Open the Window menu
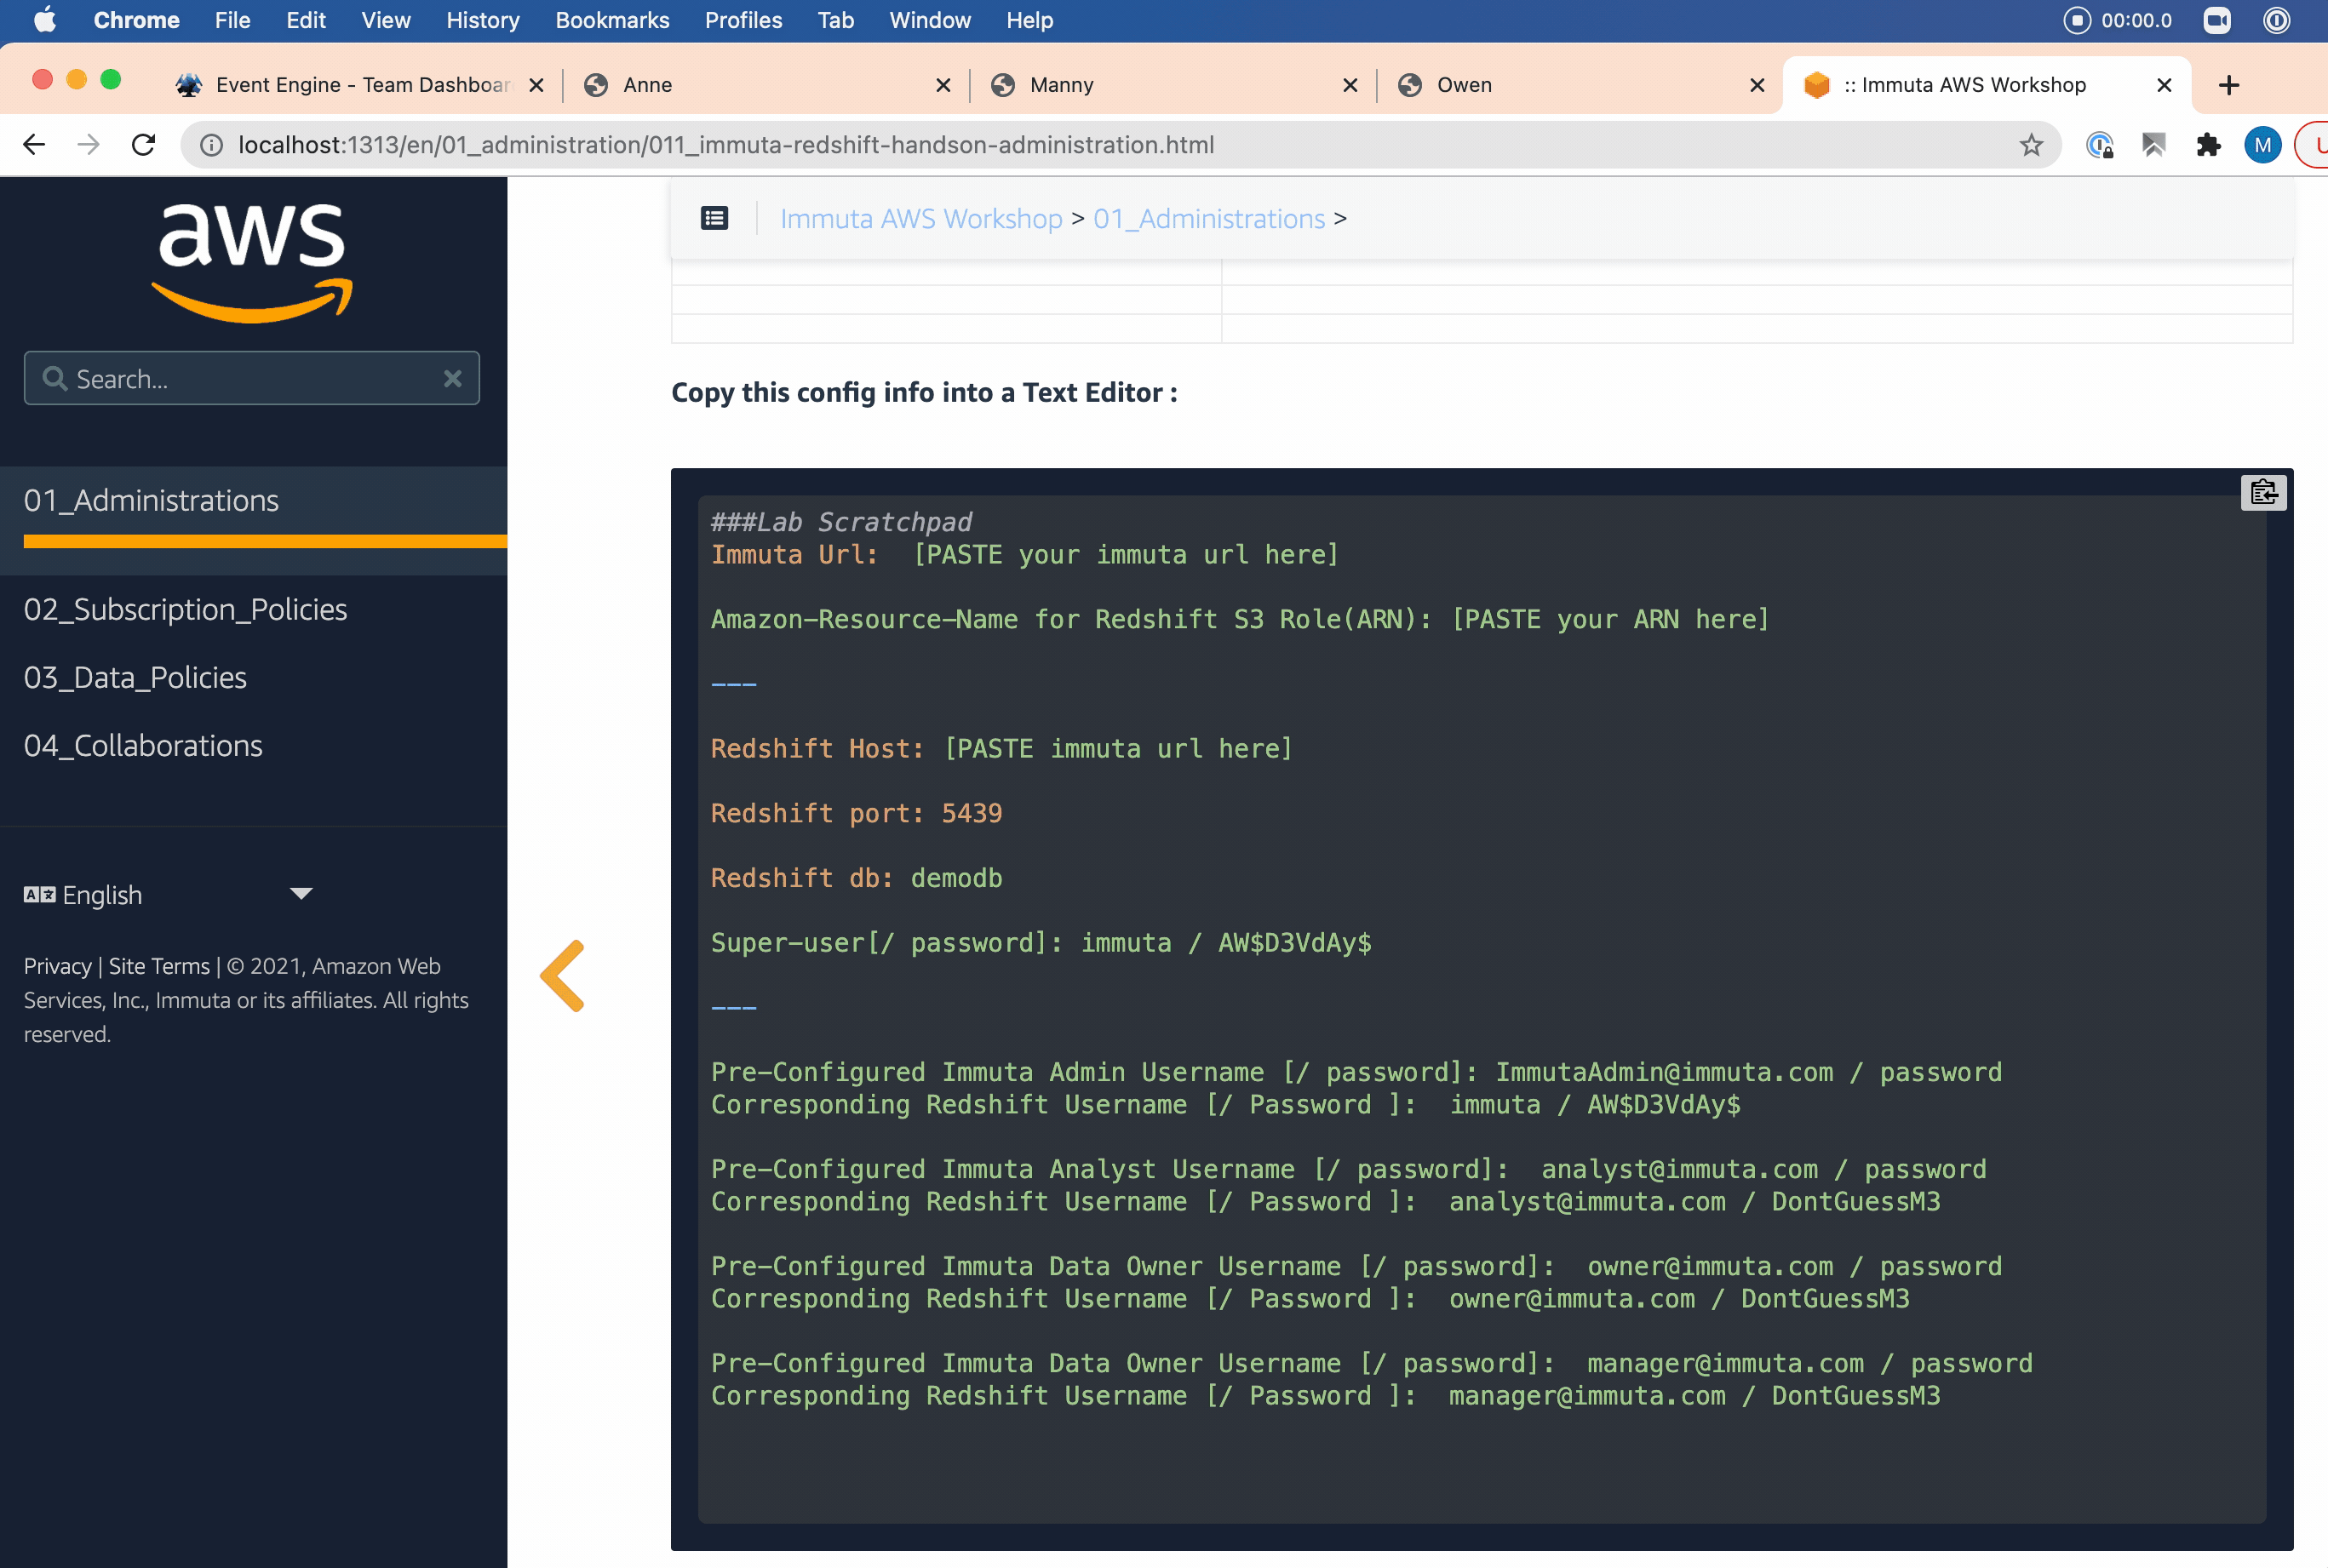Image resolution: width=2328 pixels, height=1568 pixels. pos(929,20)
